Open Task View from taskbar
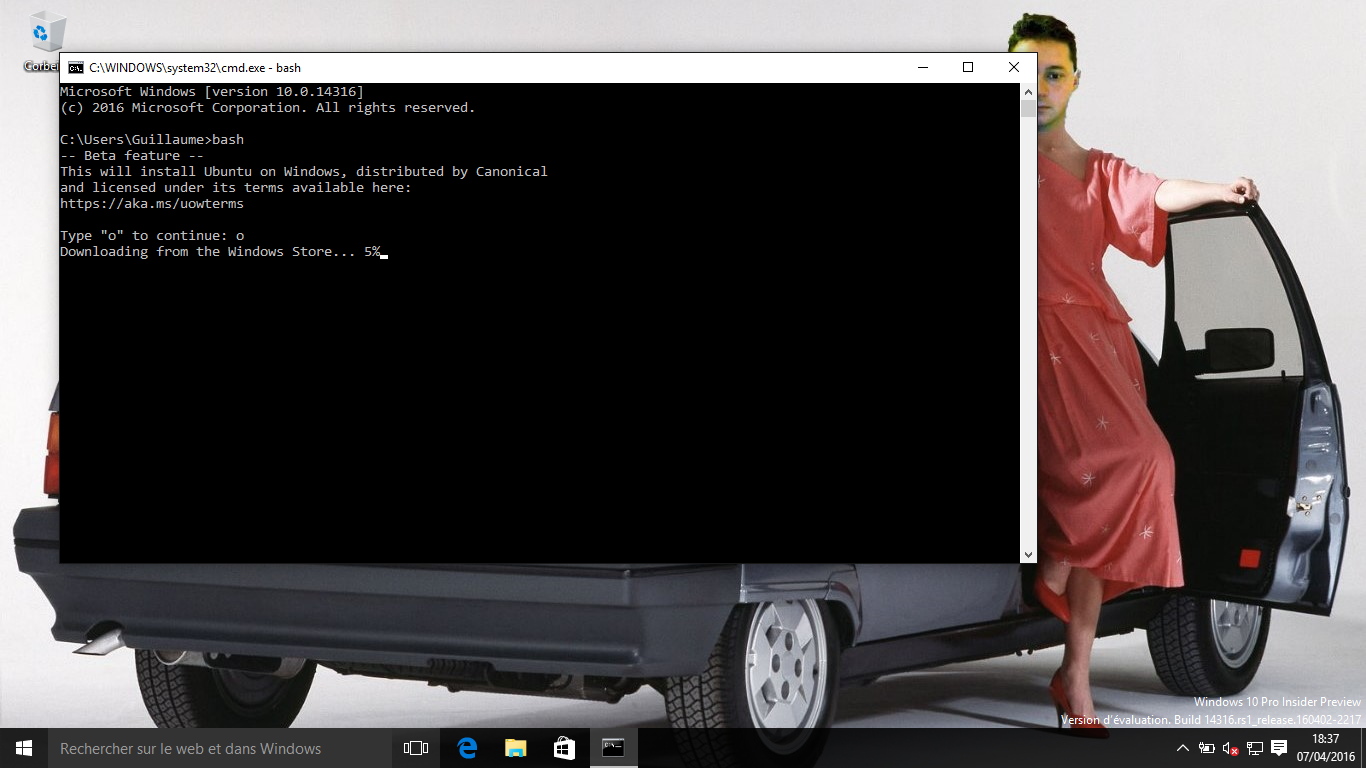 (x=415, y=748)
